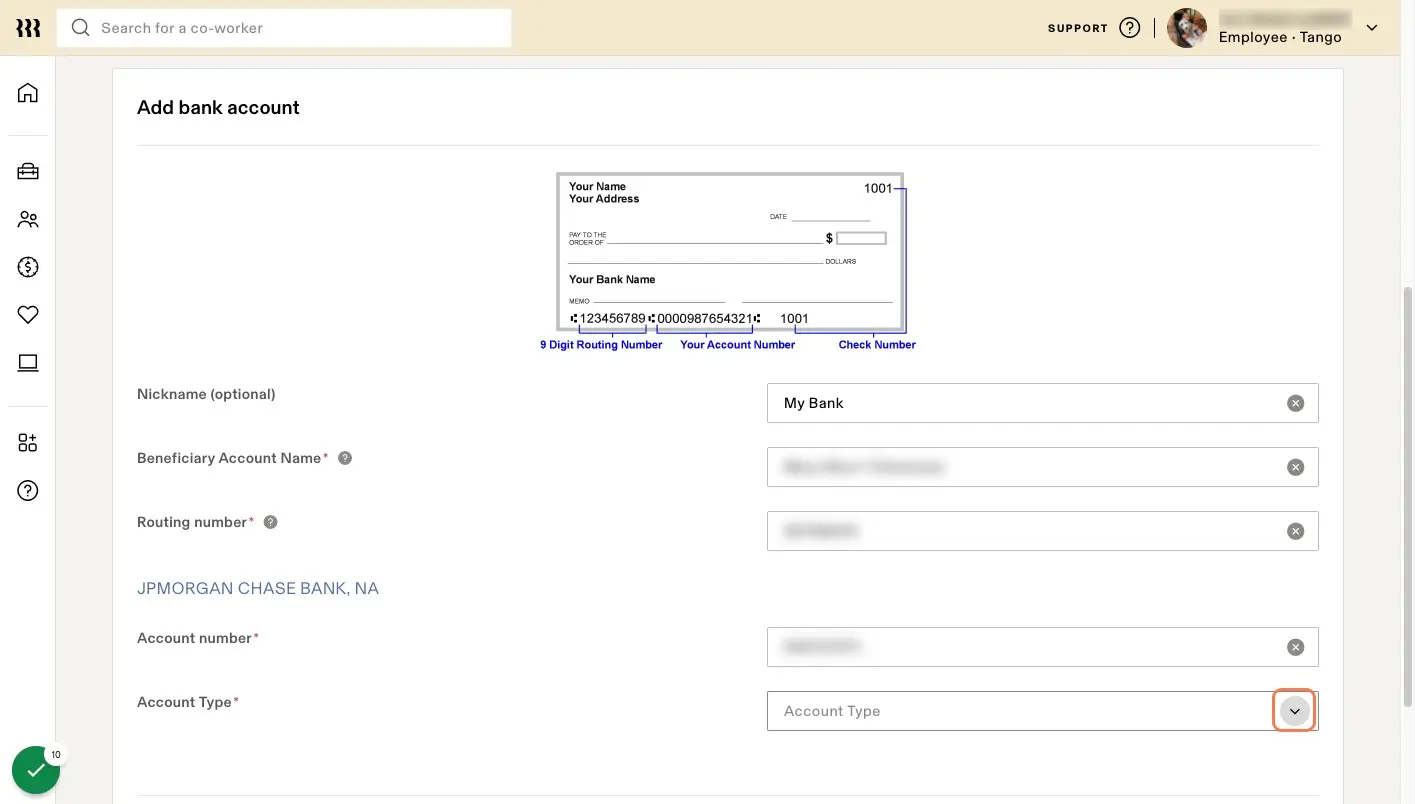This screenshot has width=1415, height=804.
Task: Open the profile menu chevron in header
Action: pos(1372,28)
